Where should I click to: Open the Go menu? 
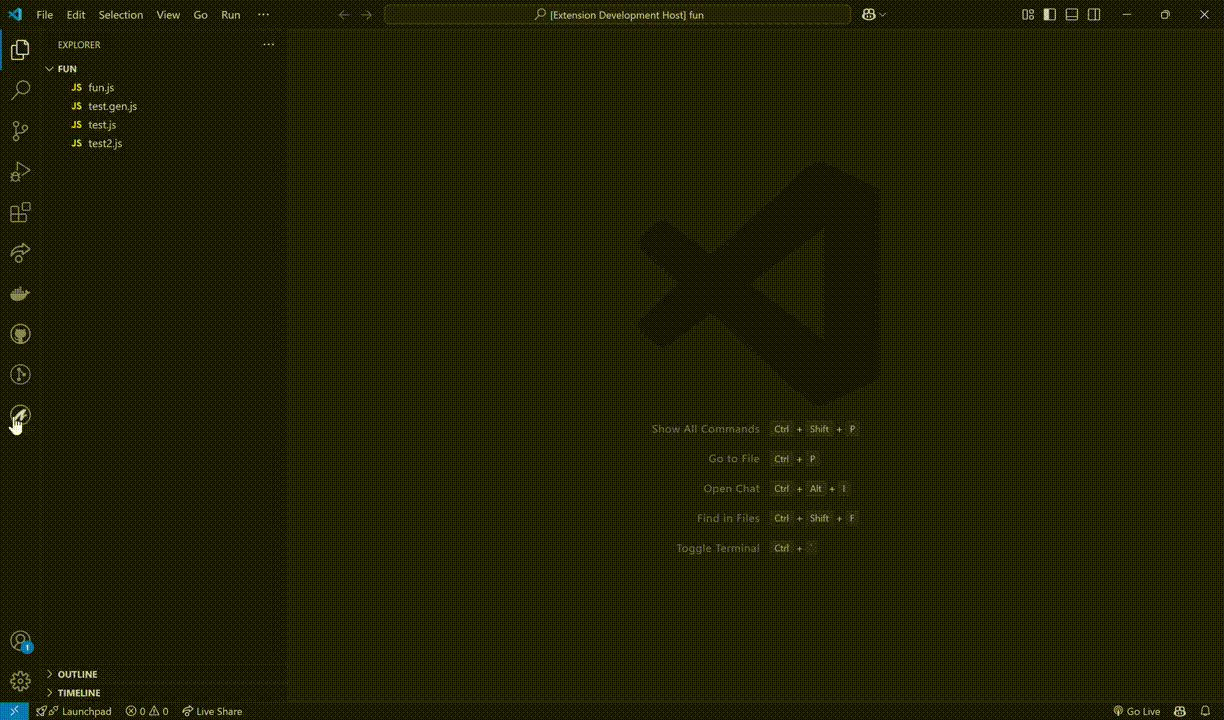coord(201,15)
